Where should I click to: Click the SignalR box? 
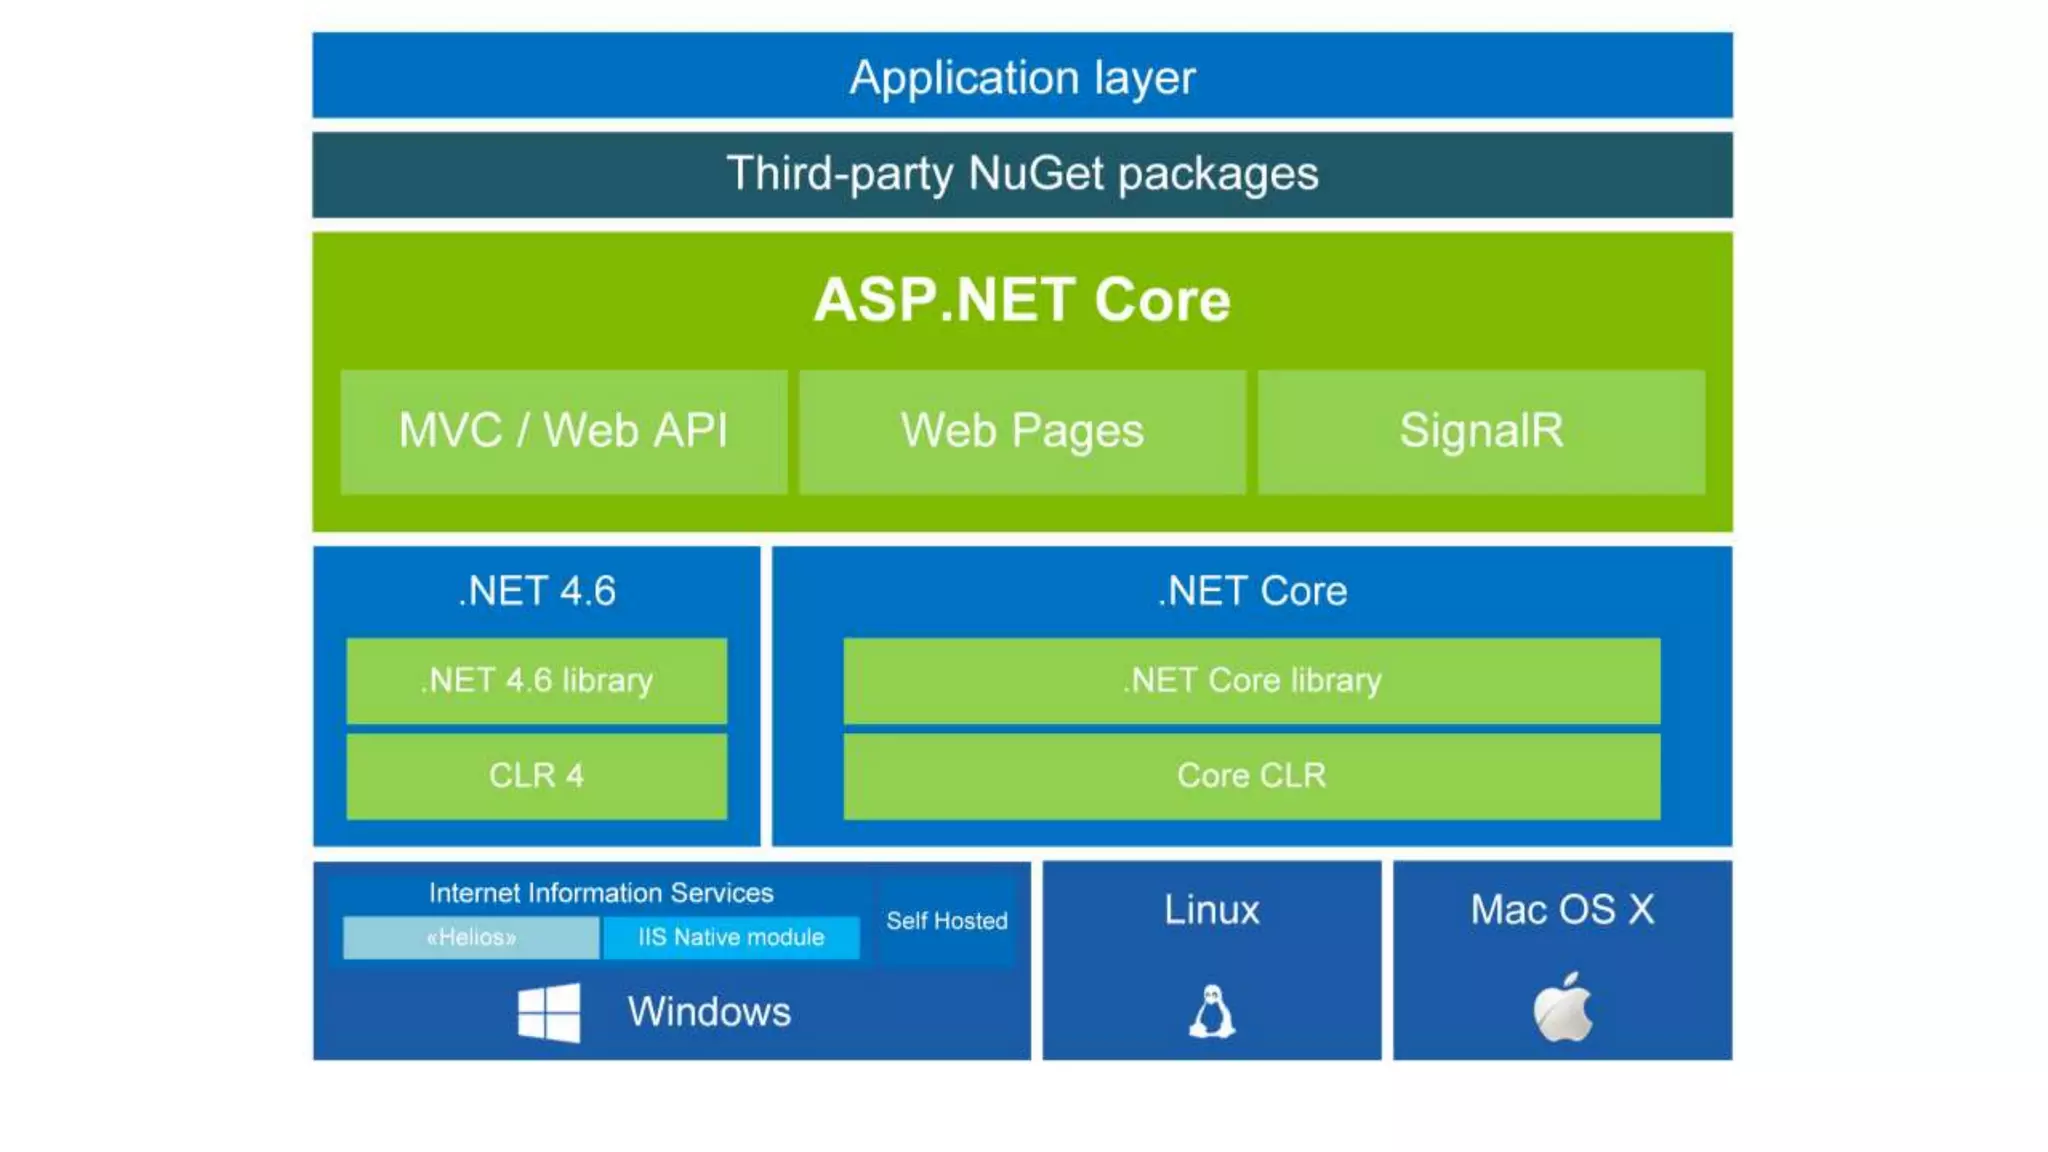[1481, 431]
